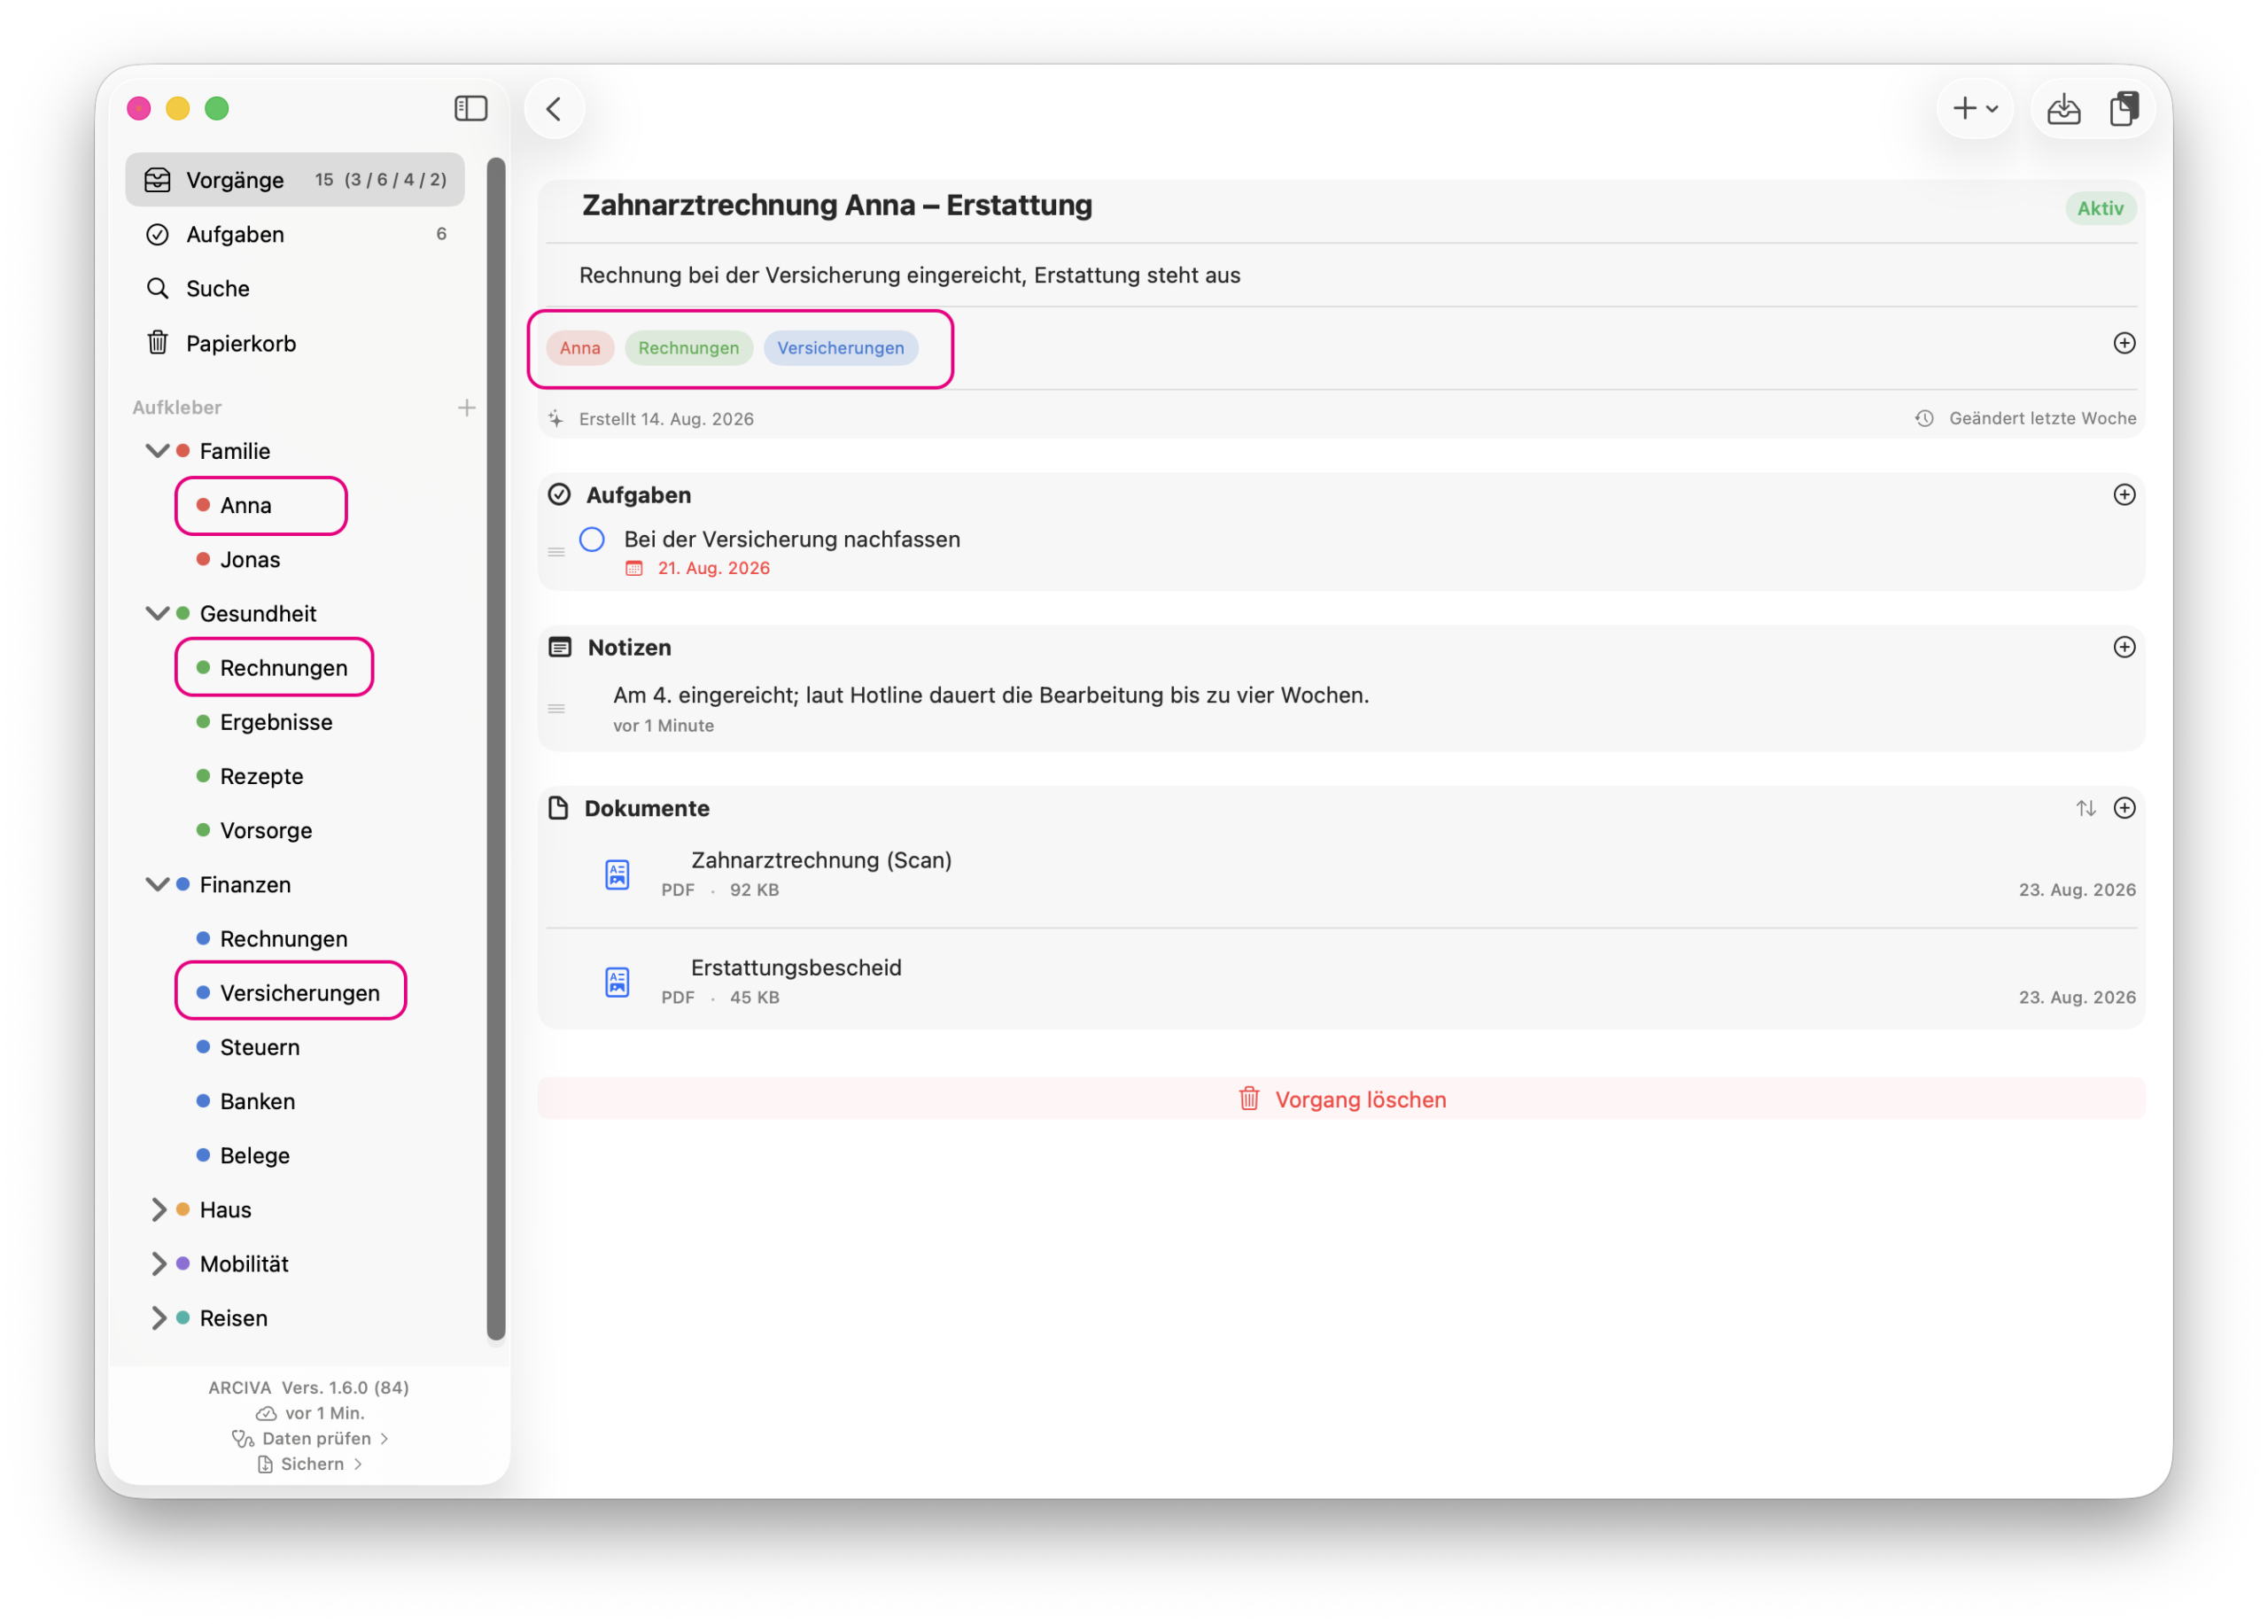Select the Banken label
Screen dimensions: 2268x1624
click(257, 1101)
